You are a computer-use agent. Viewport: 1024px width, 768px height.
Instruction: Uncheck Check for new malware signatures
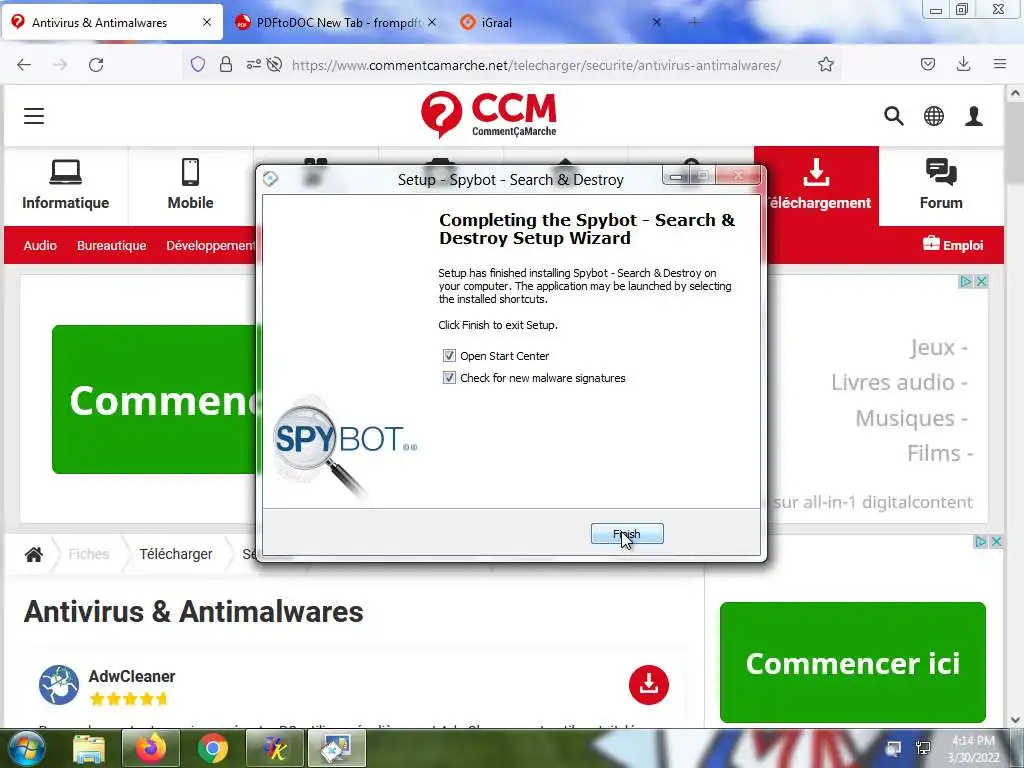pyautogui.click(x=449, y=378)
